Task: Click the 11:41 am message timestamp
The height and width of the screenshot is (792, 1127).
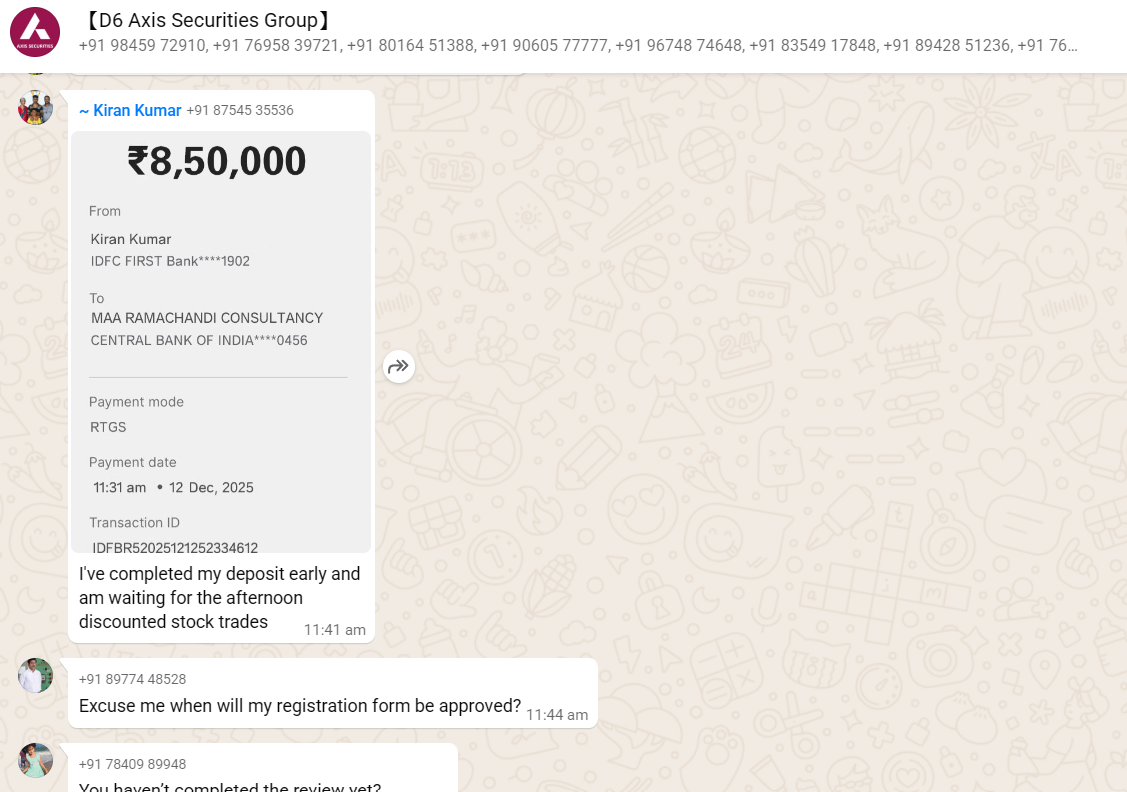Action: click(x=335, y=630)
